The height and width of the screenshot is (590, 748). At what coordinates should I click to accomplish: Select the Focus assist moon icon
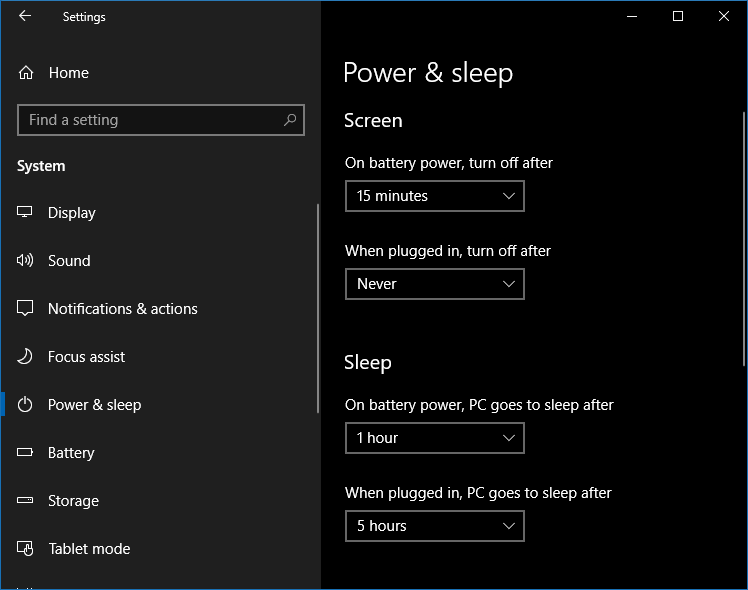coord(25,356)
